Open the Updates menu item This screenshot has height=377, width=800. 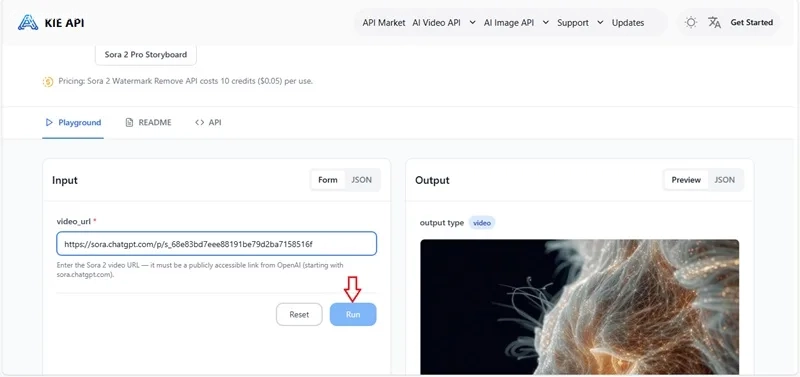(628, 22)
